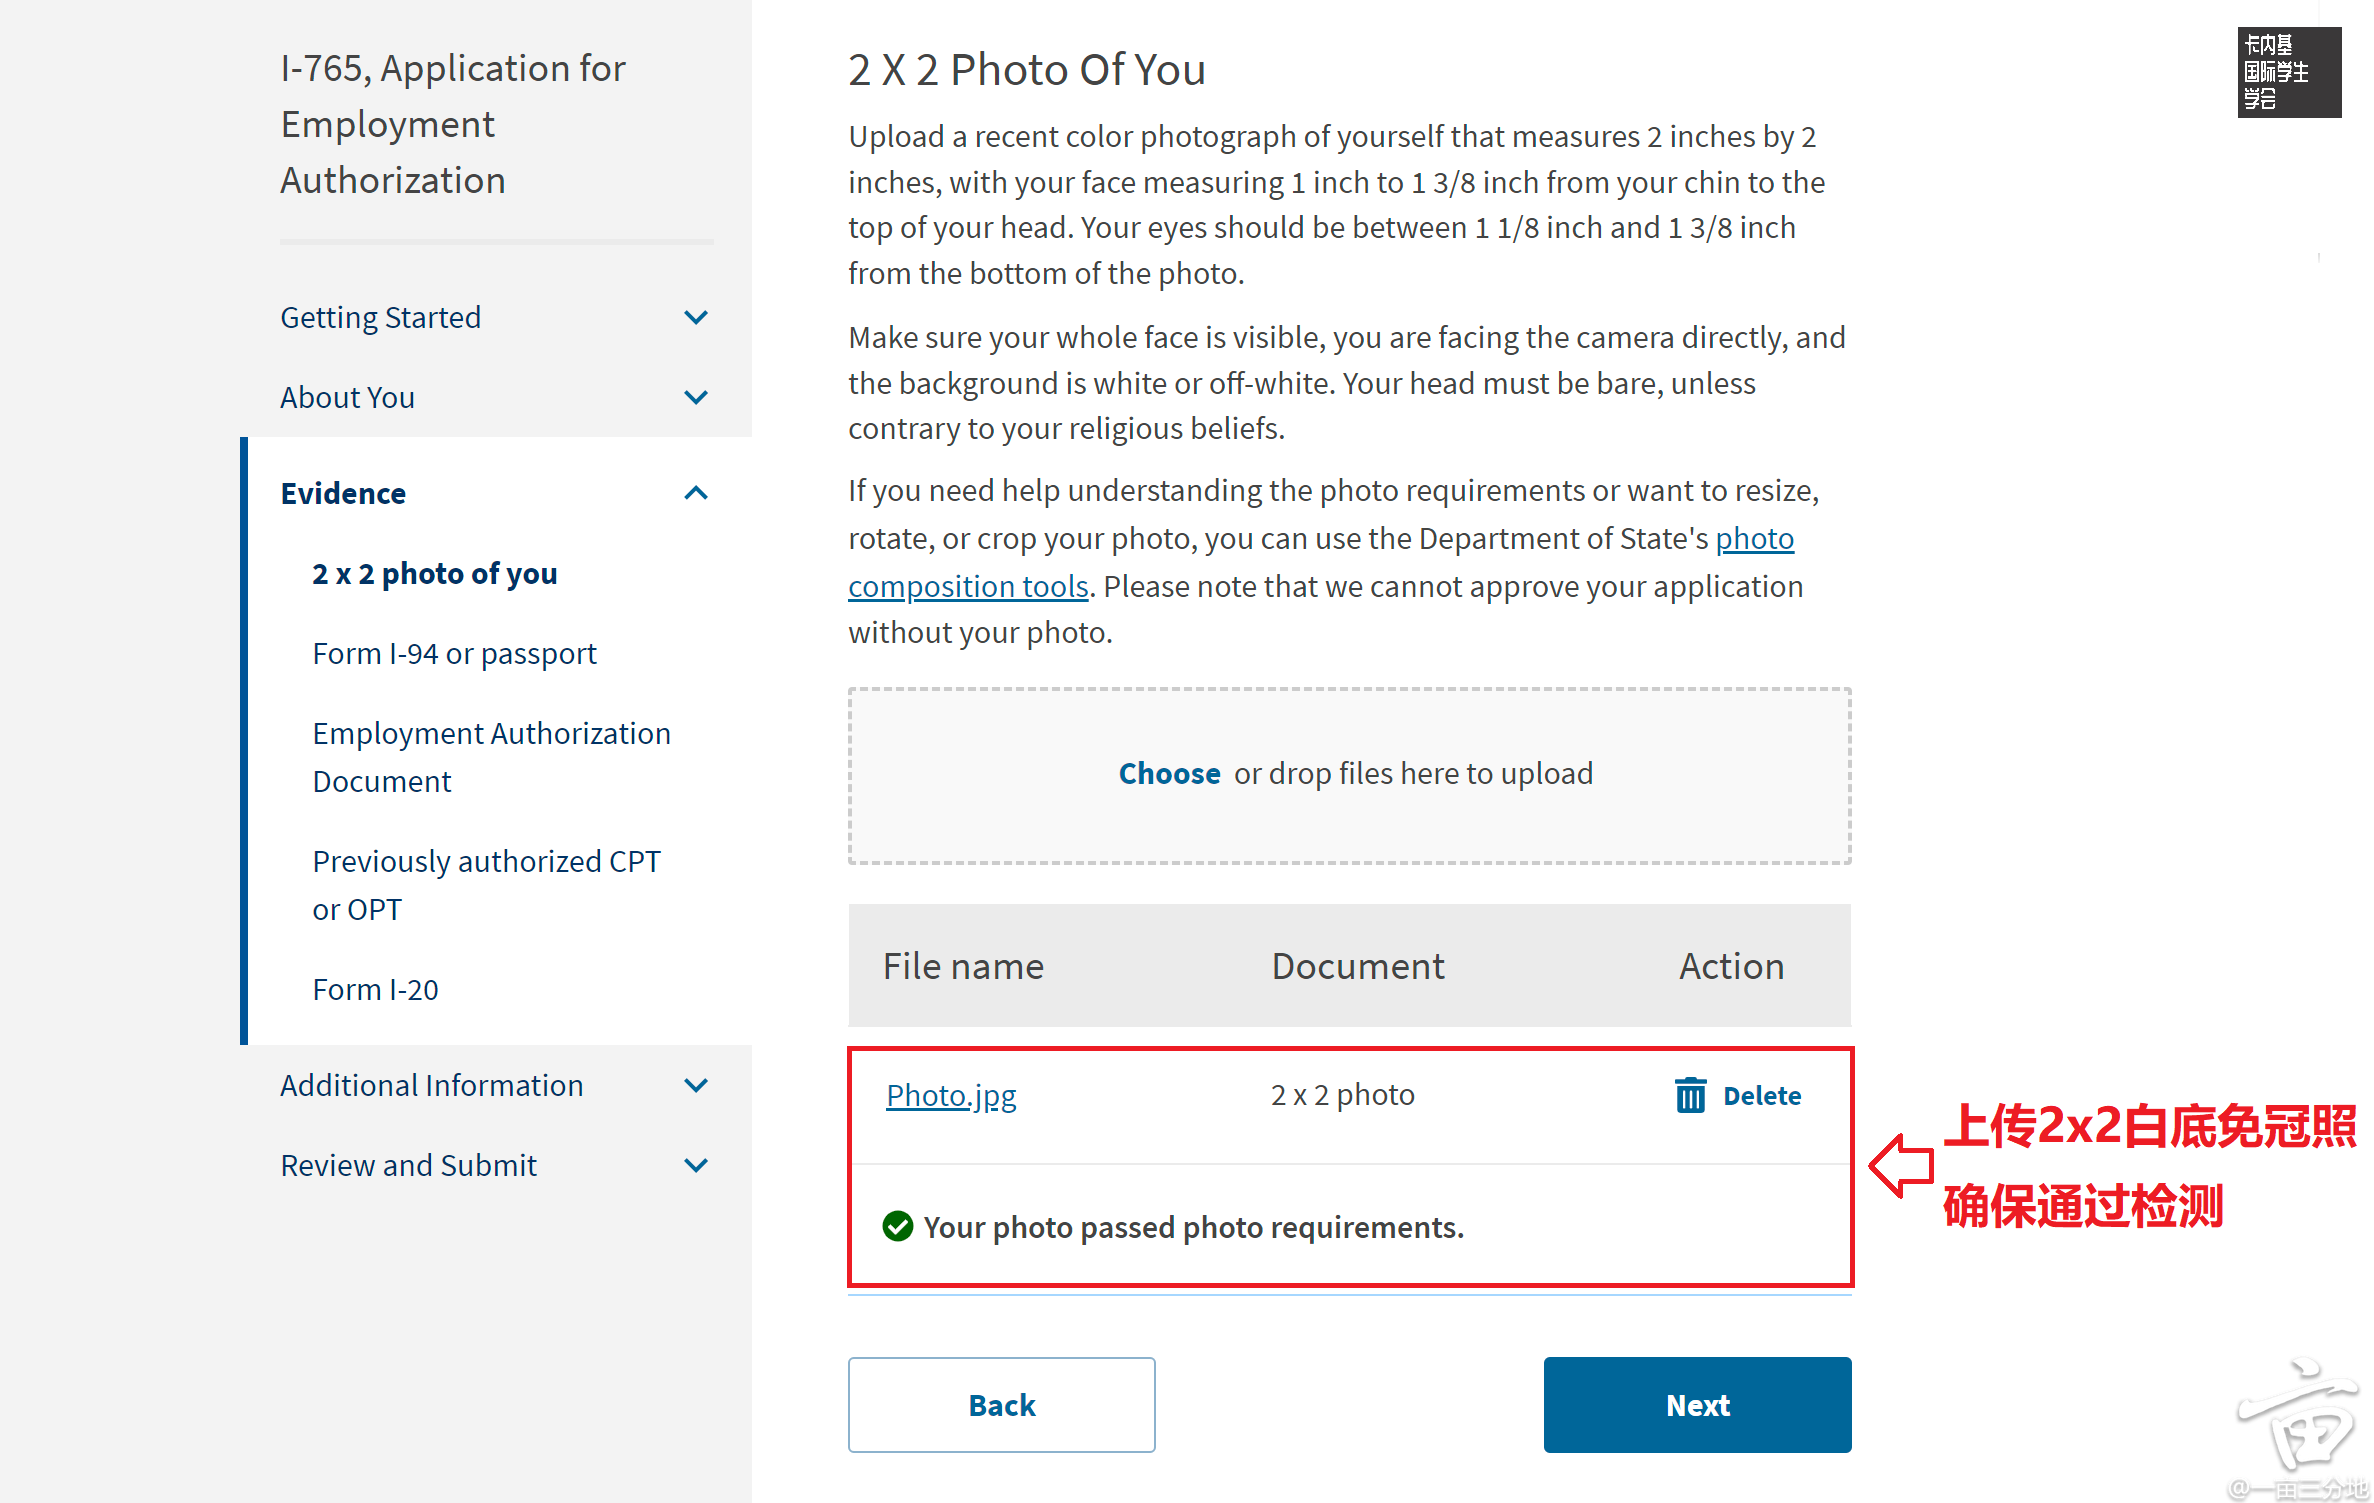Click the green photo passed checkmark icon
This screenshot has height=1503, width=2374.
pyautogui.click(x=898, y=1226)
